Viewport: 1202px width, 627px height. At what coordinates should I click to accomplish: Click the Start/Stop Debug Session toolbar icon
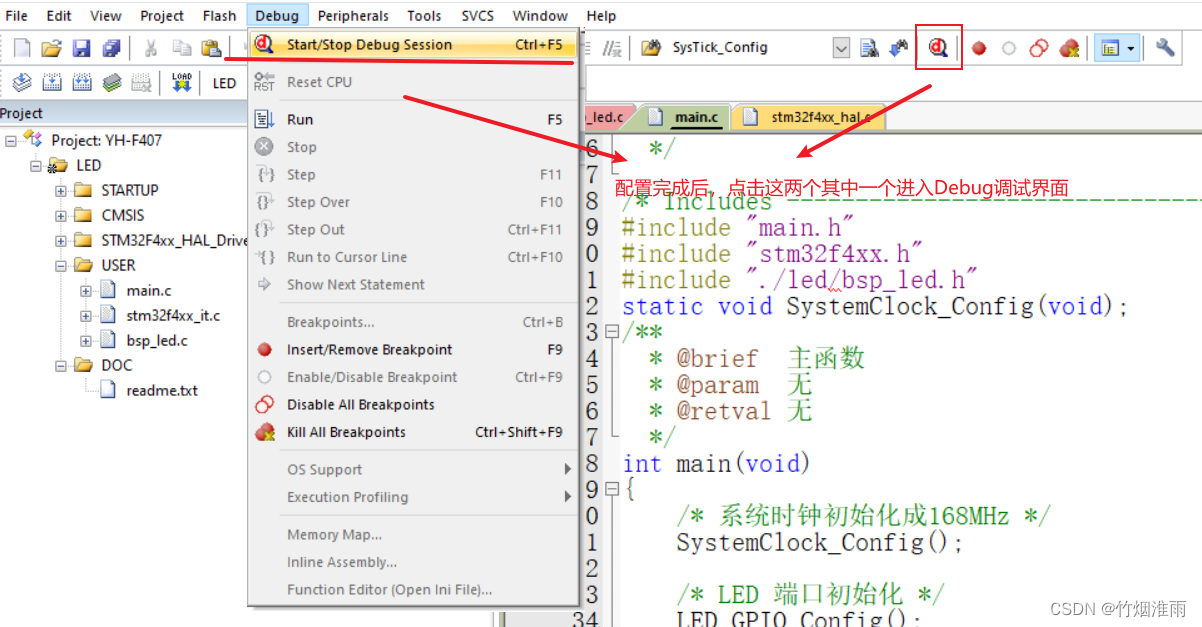938,47
